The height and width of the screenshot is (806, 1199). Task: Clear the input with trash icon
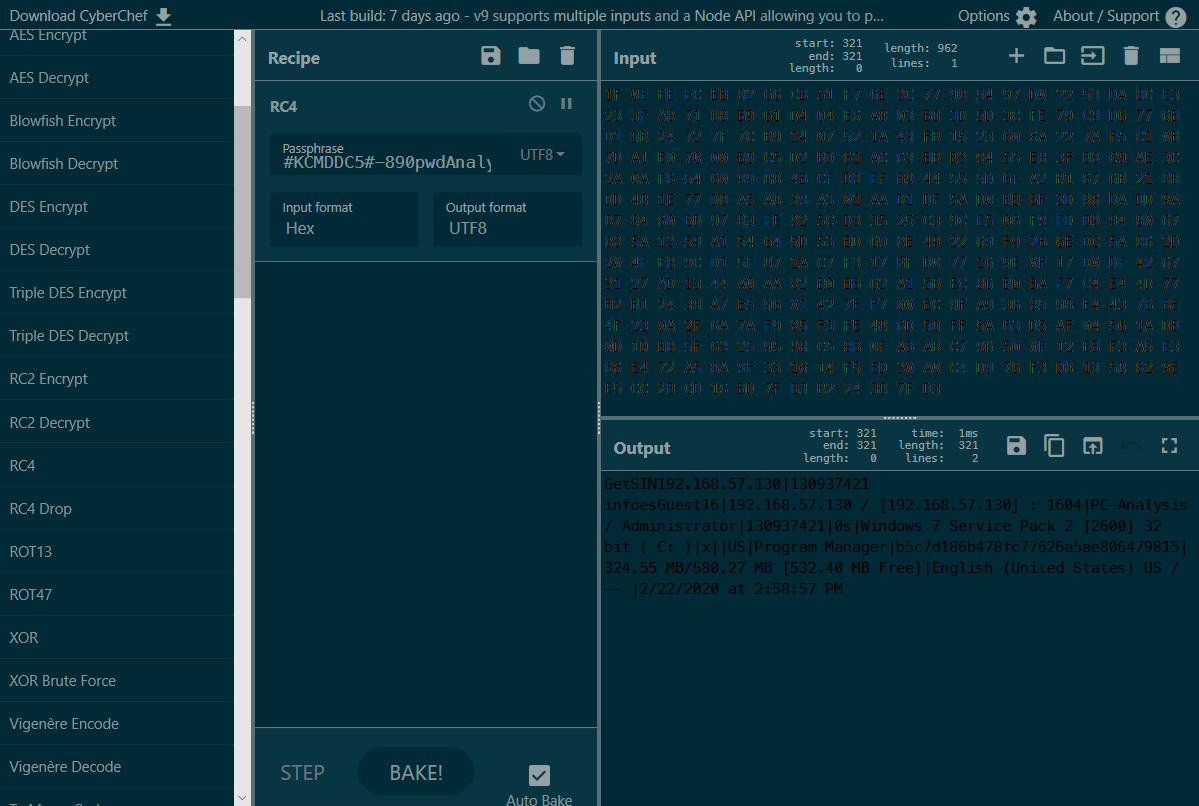1130,56
